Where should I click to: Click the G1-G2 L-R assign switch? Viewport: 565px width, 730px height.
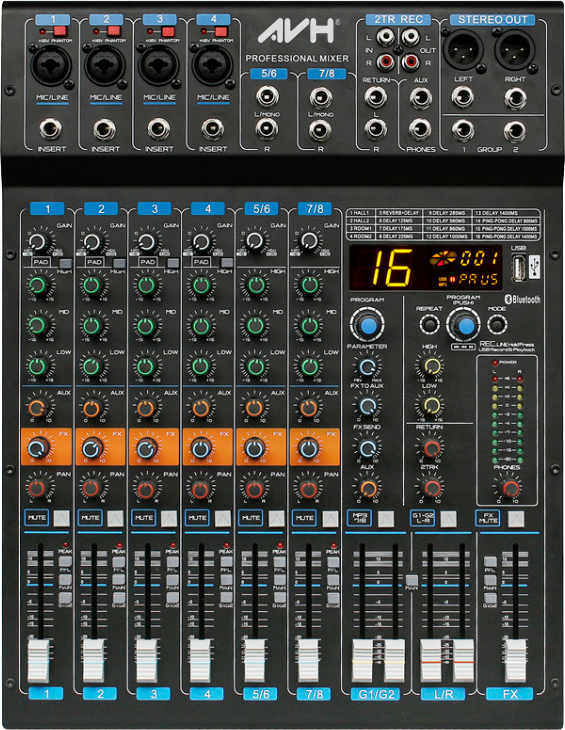click(x=448, y=519)
